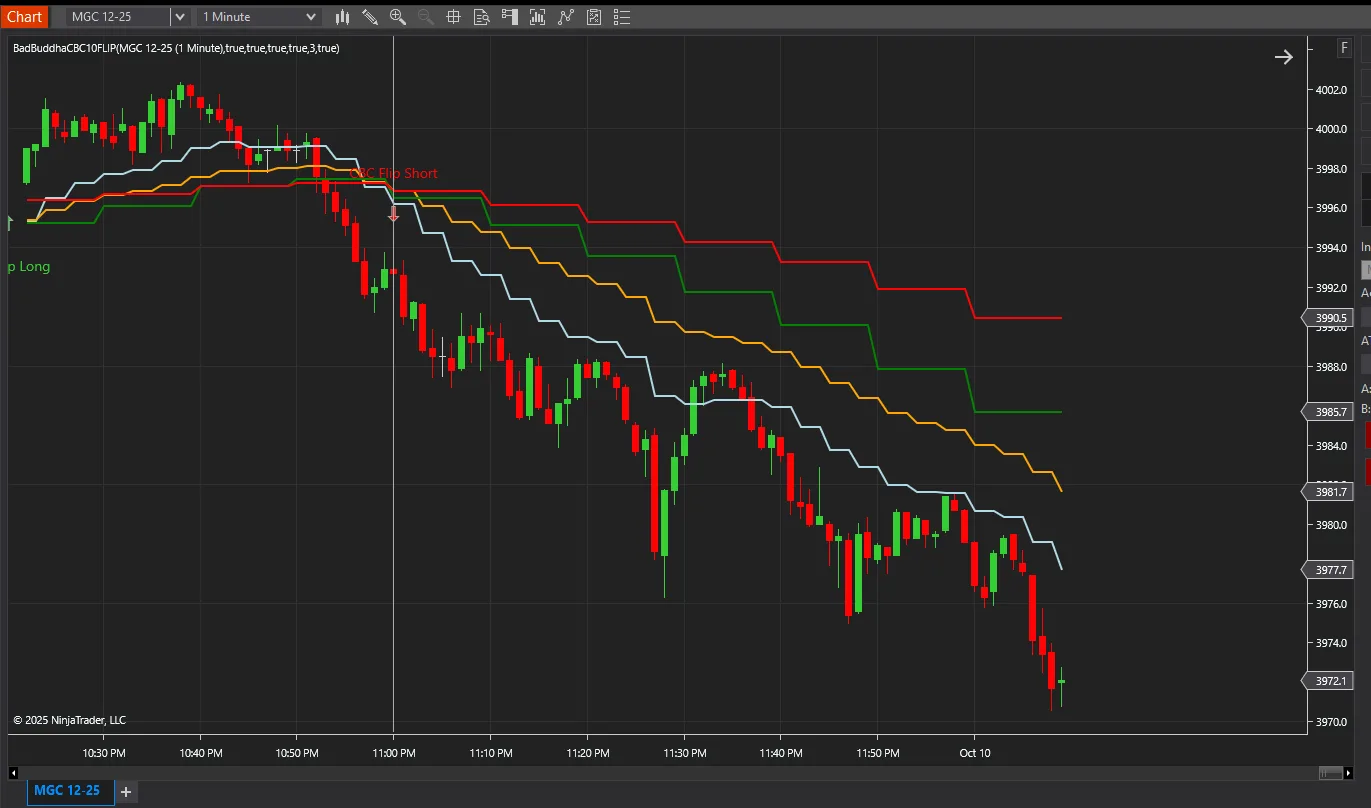Click the 3994.0 price axis label

(x=1331, y=248)
